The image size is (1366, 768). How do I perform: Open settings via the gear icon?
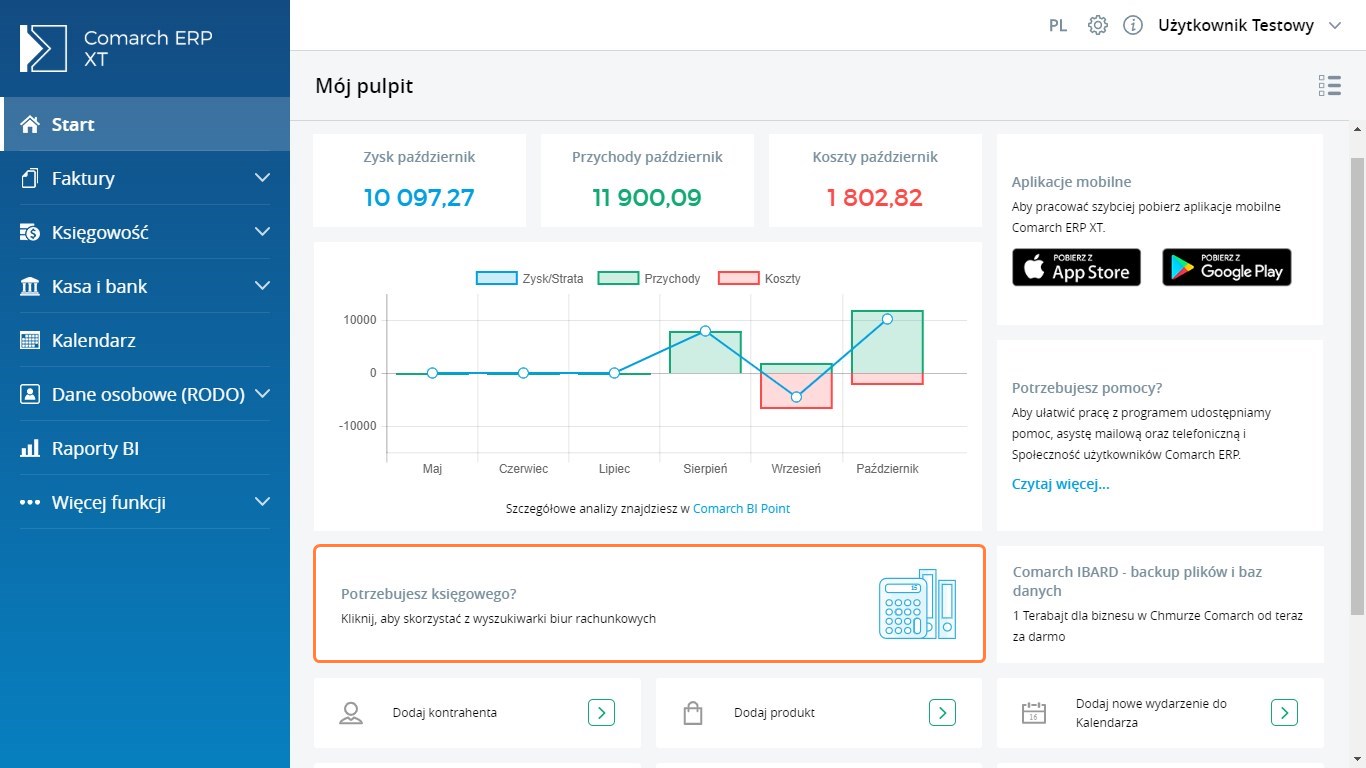pos(1097,25)
